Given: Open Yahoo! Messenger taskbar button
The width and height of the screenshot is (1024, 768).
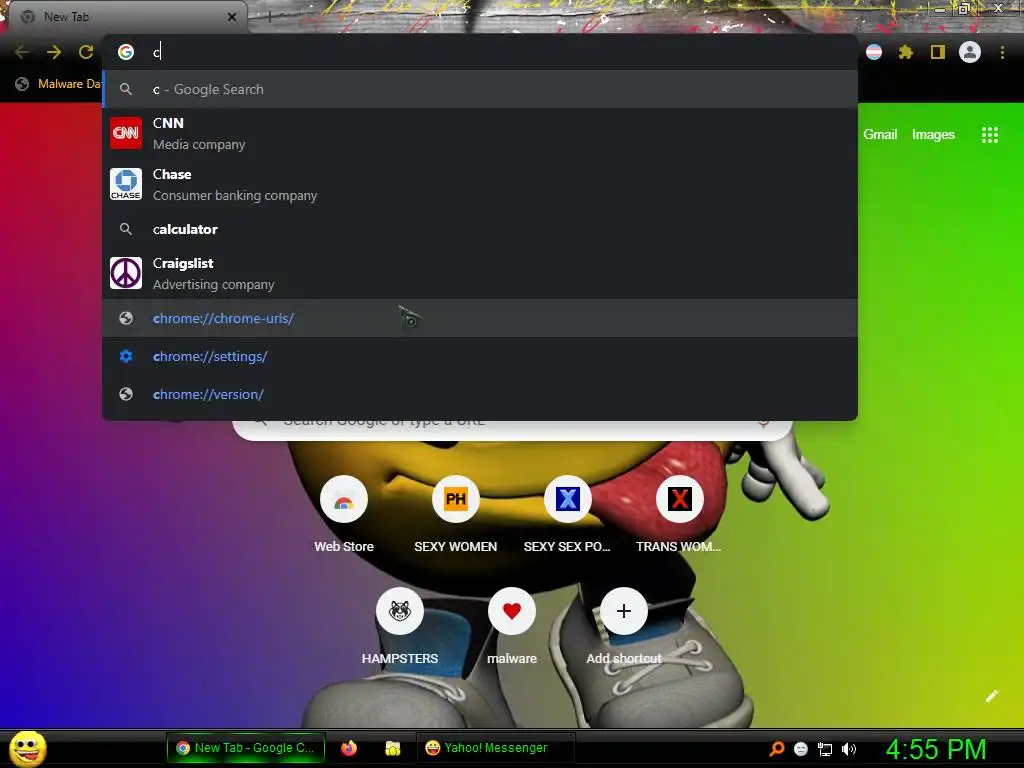Looking at the screenshot, I should (495, 748).
